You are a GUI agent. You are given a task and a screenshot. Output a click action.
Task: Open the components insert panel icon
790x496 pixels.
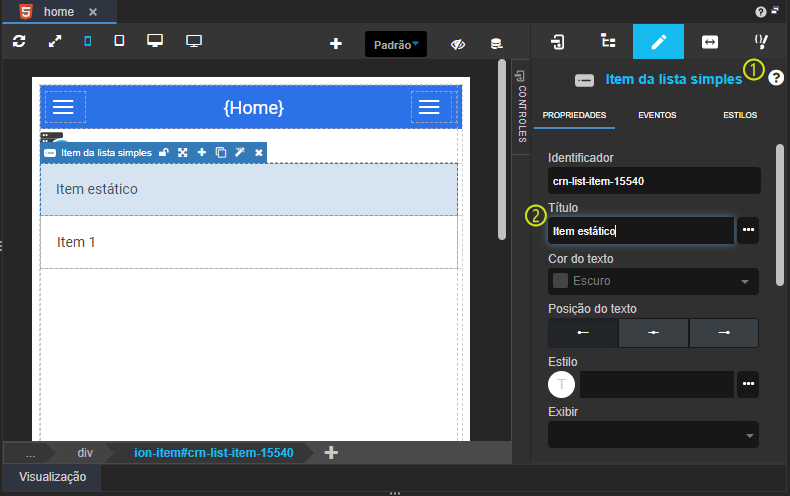tap(558, 42)
